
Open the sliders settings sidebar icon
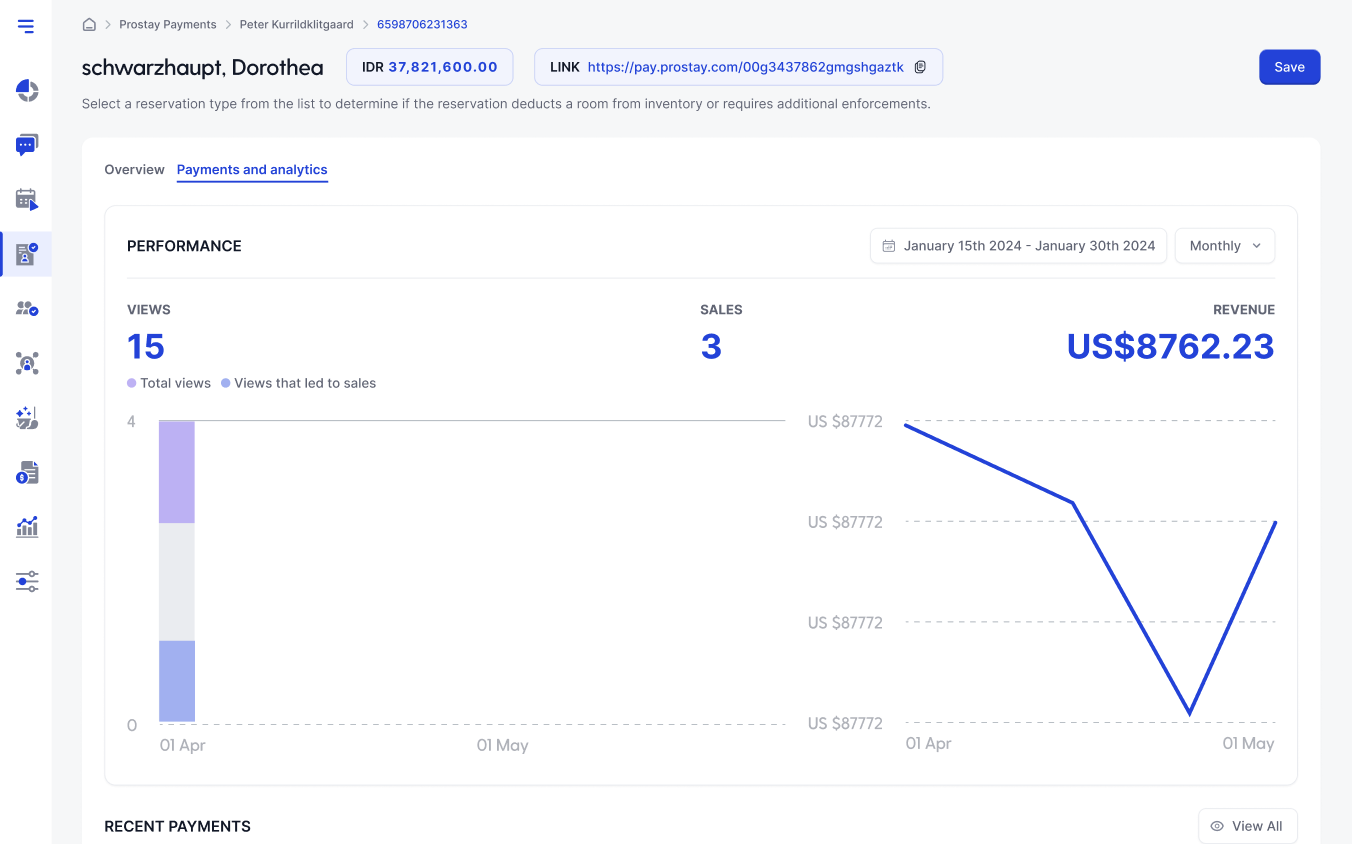[27, 581]
